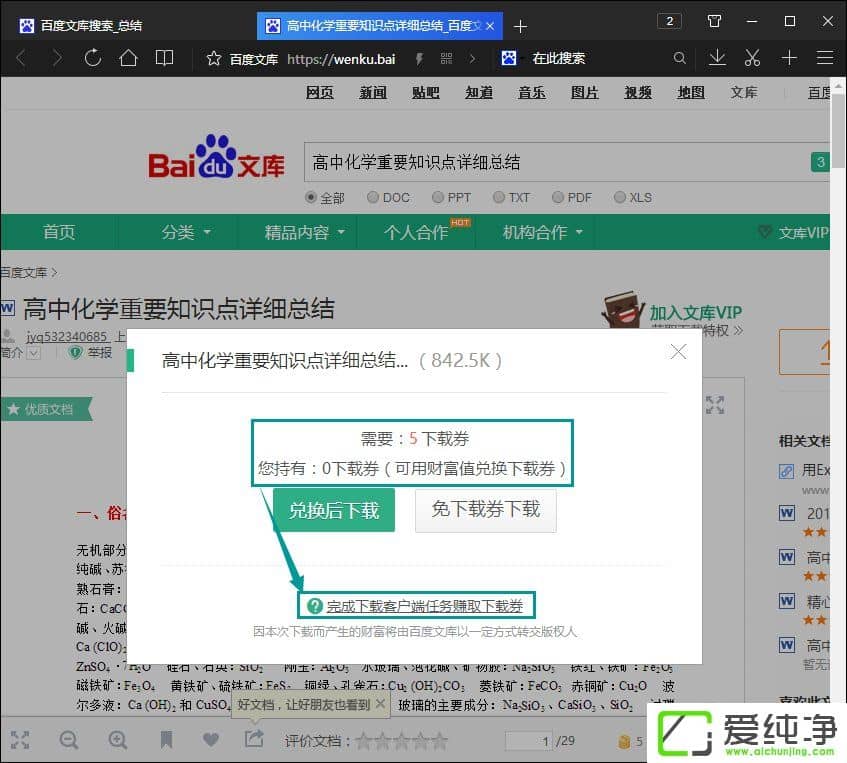Go to browser home page icon
This screenshot has width=847, height=763.
[128, 58]
